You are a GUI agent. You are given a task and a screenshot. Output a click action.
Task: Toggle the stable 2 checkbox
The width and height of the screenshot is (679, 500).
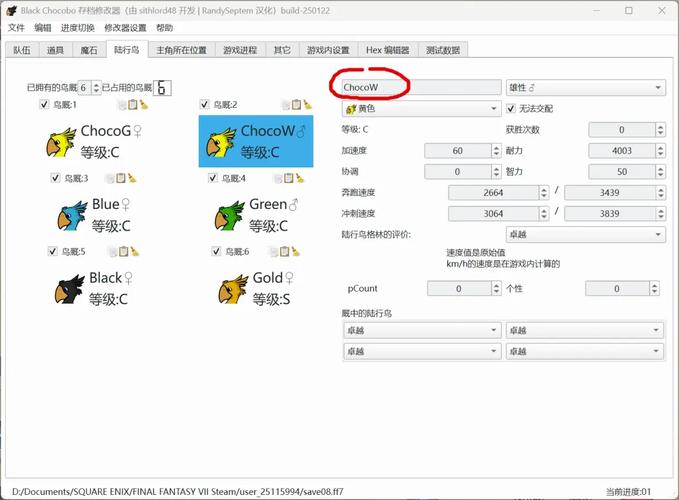click(x=204, y=104)
